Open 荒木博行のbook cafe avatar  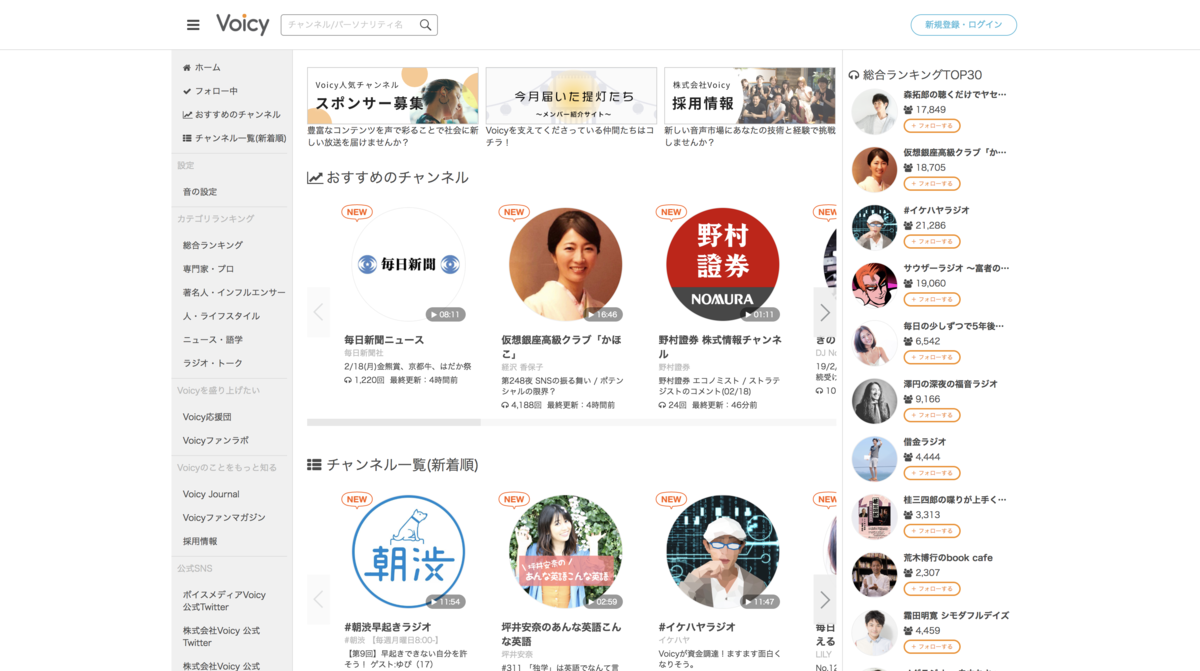[874, 575]
